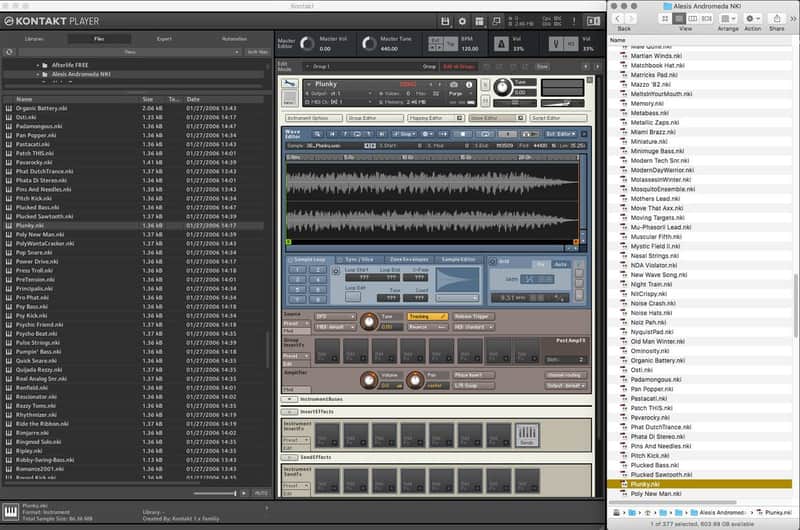Switch to the Libraries browser tab
Viewport: 800px width, 530px height.
pos(34,39)
